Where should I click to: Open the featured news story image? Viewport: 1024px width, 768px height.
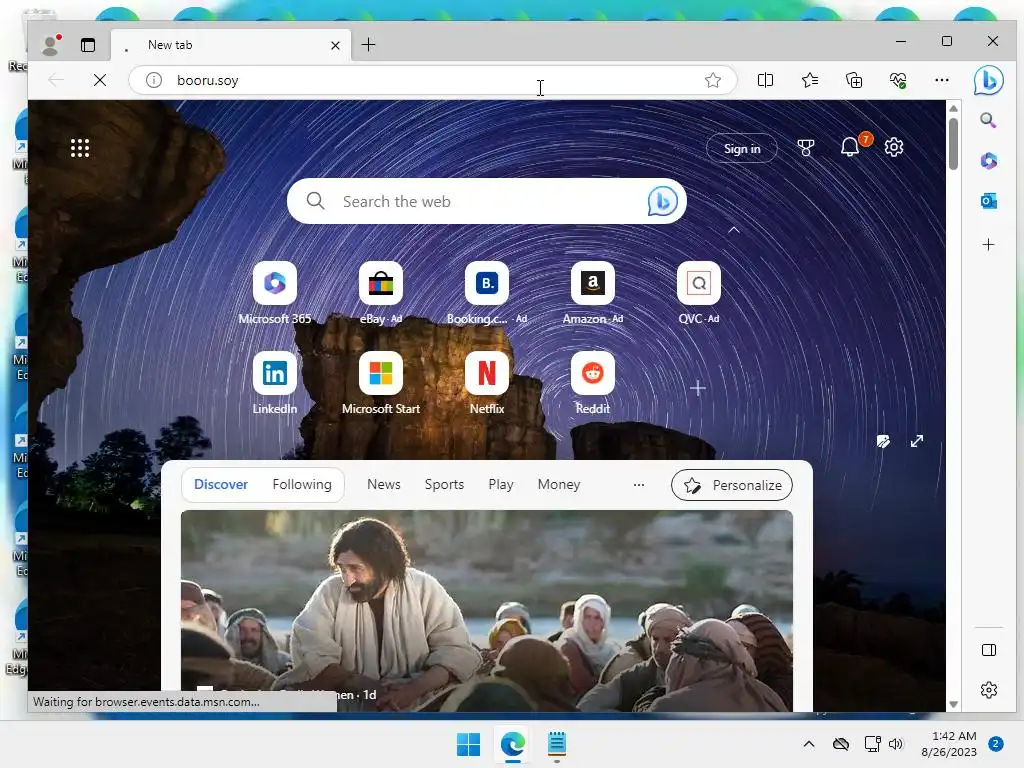487,611
